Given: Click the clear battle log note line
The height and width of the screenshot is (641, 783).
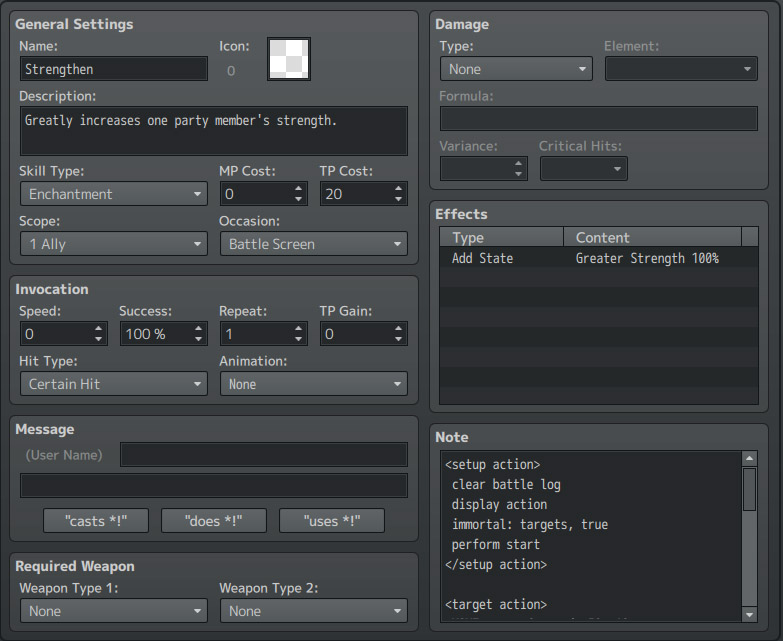Looking at the screenshot, I should 506,484.
